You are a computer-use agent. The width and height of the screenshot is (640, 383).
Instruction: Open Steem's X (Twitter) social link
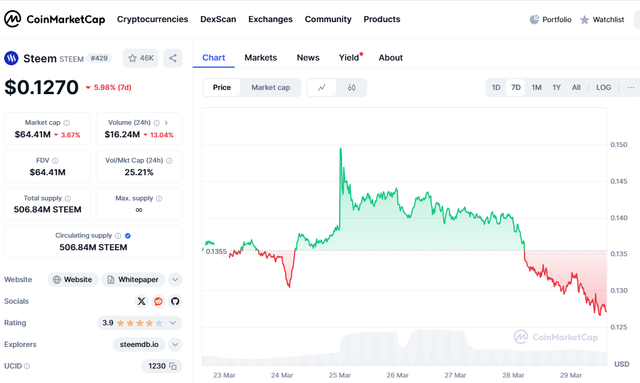coord(141,301)
